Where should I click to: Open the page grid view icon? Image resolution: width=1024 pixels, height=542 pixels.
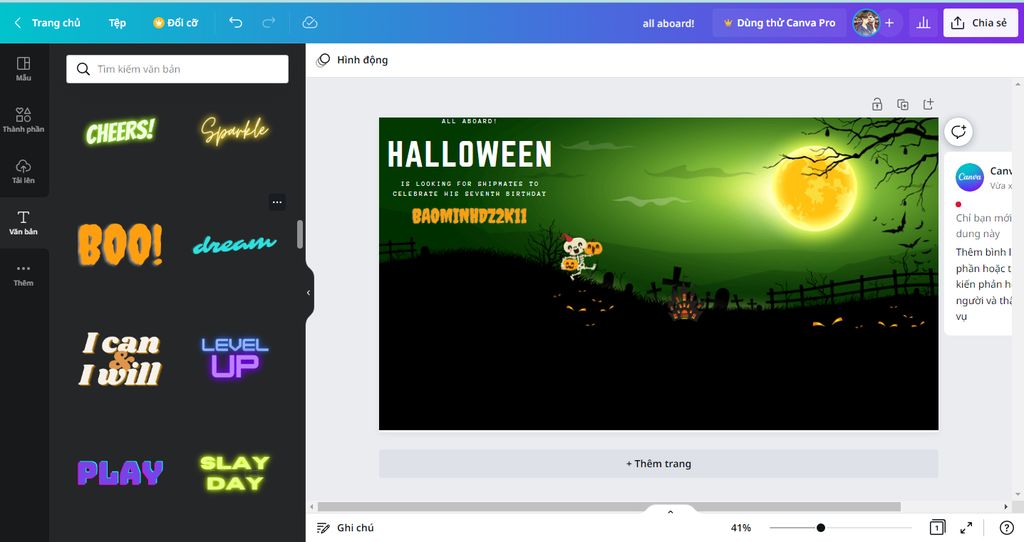point(936,528)
